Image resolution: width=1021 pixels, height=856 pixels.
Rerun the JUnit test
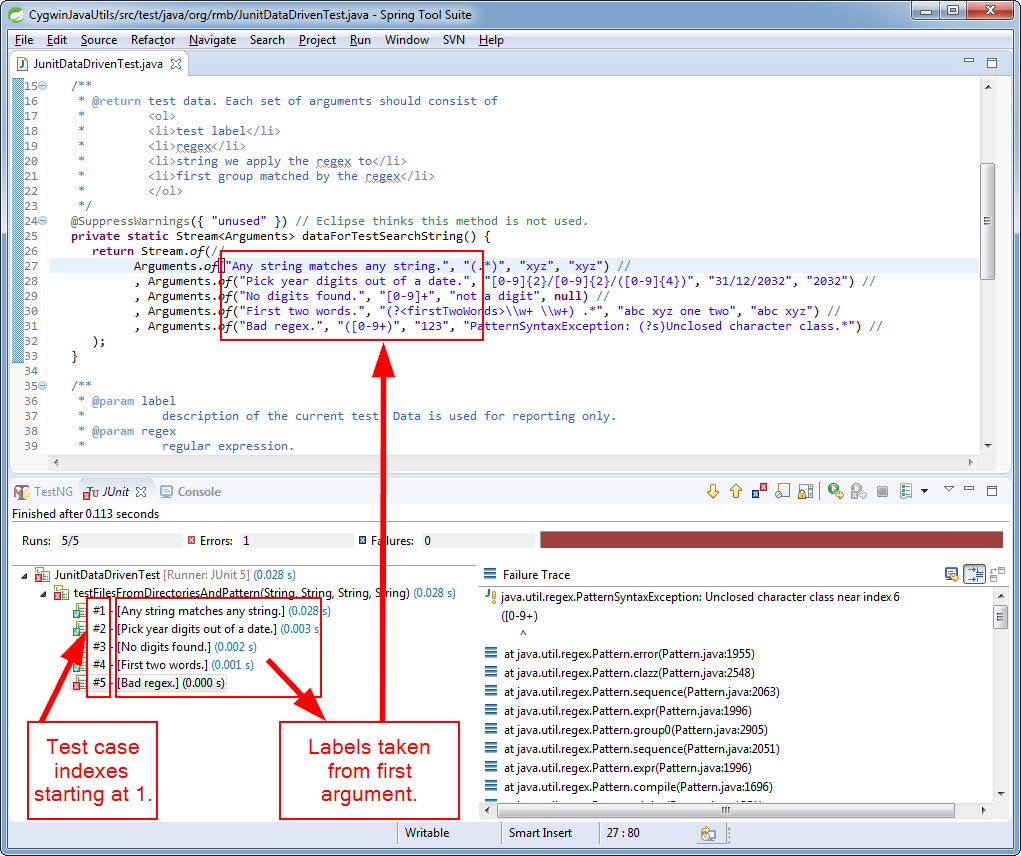(x=833, y=491)
